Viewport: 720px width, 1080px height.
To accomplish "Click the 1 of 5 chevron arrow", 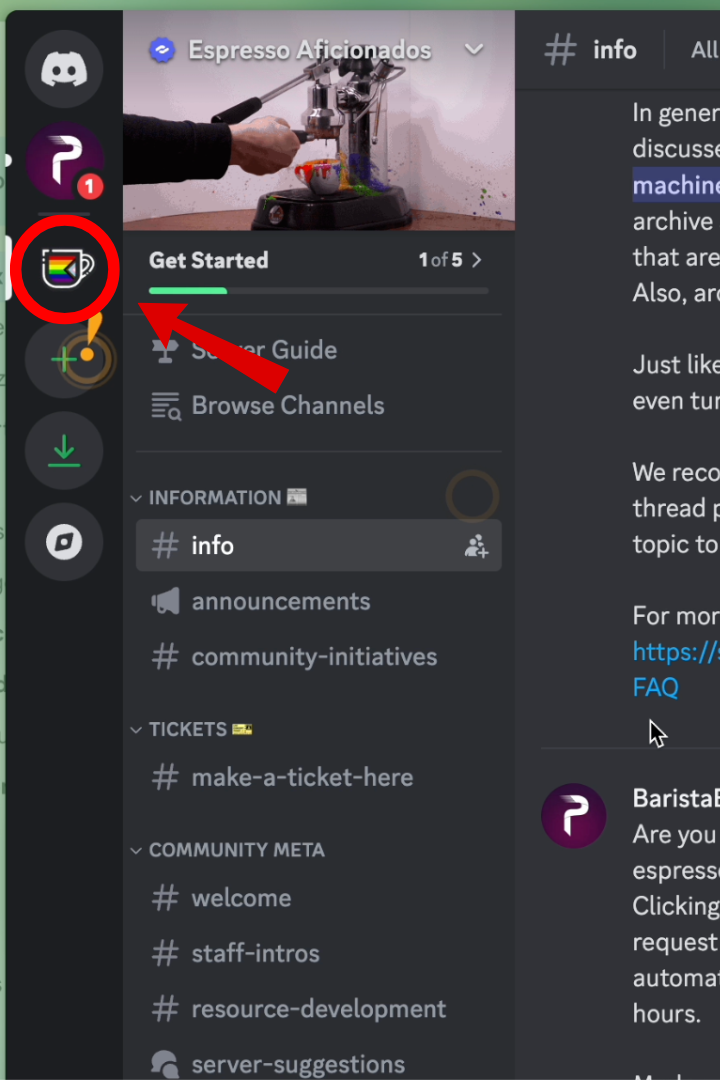I will [x=476, y=260].
